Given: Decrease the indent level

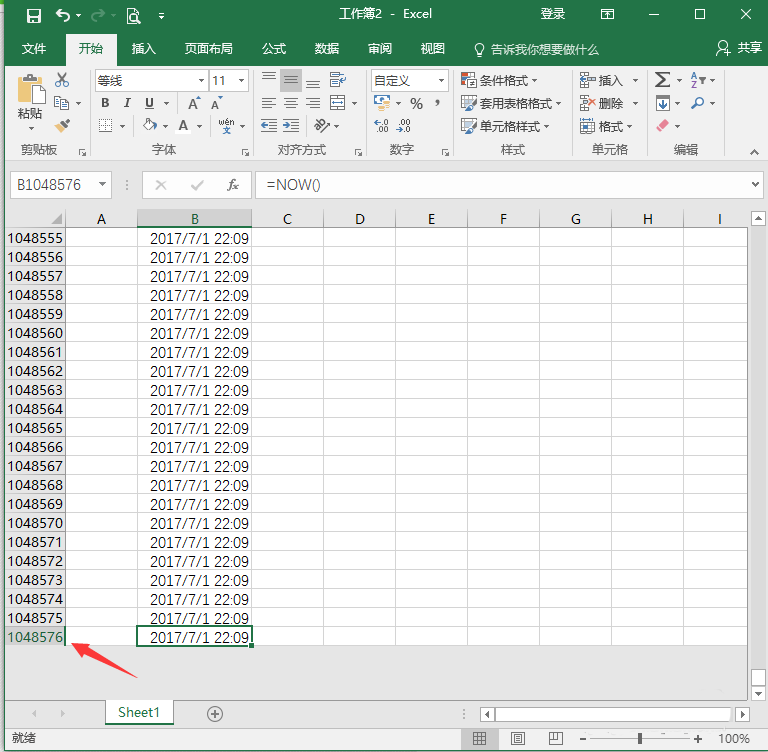Looking at the screenshot, I should coord(268,125).
